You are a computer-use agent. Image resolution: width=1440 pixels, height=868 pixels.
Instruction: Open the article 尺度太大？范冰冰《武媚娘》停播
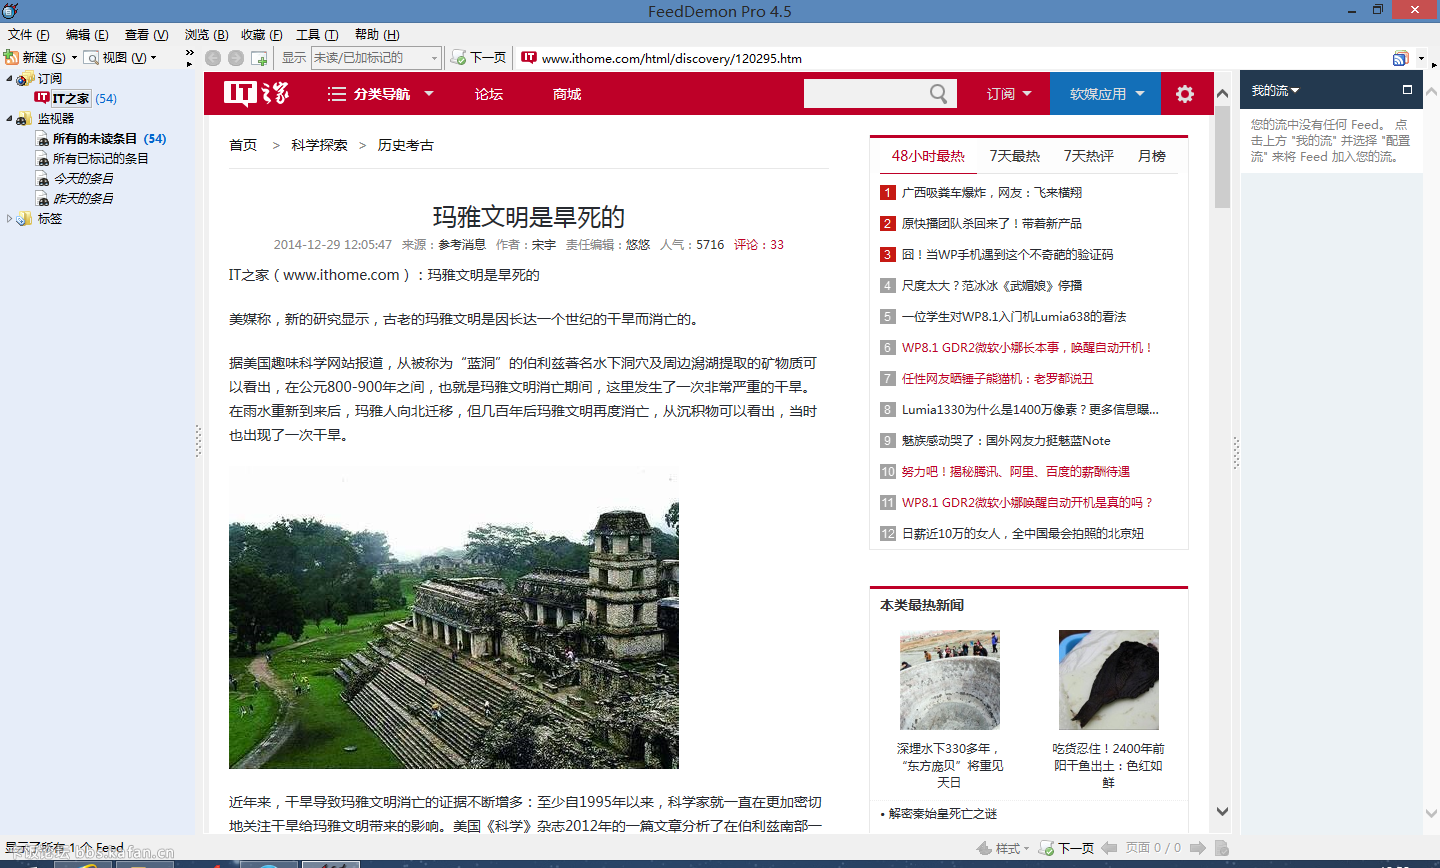point(992,285)
